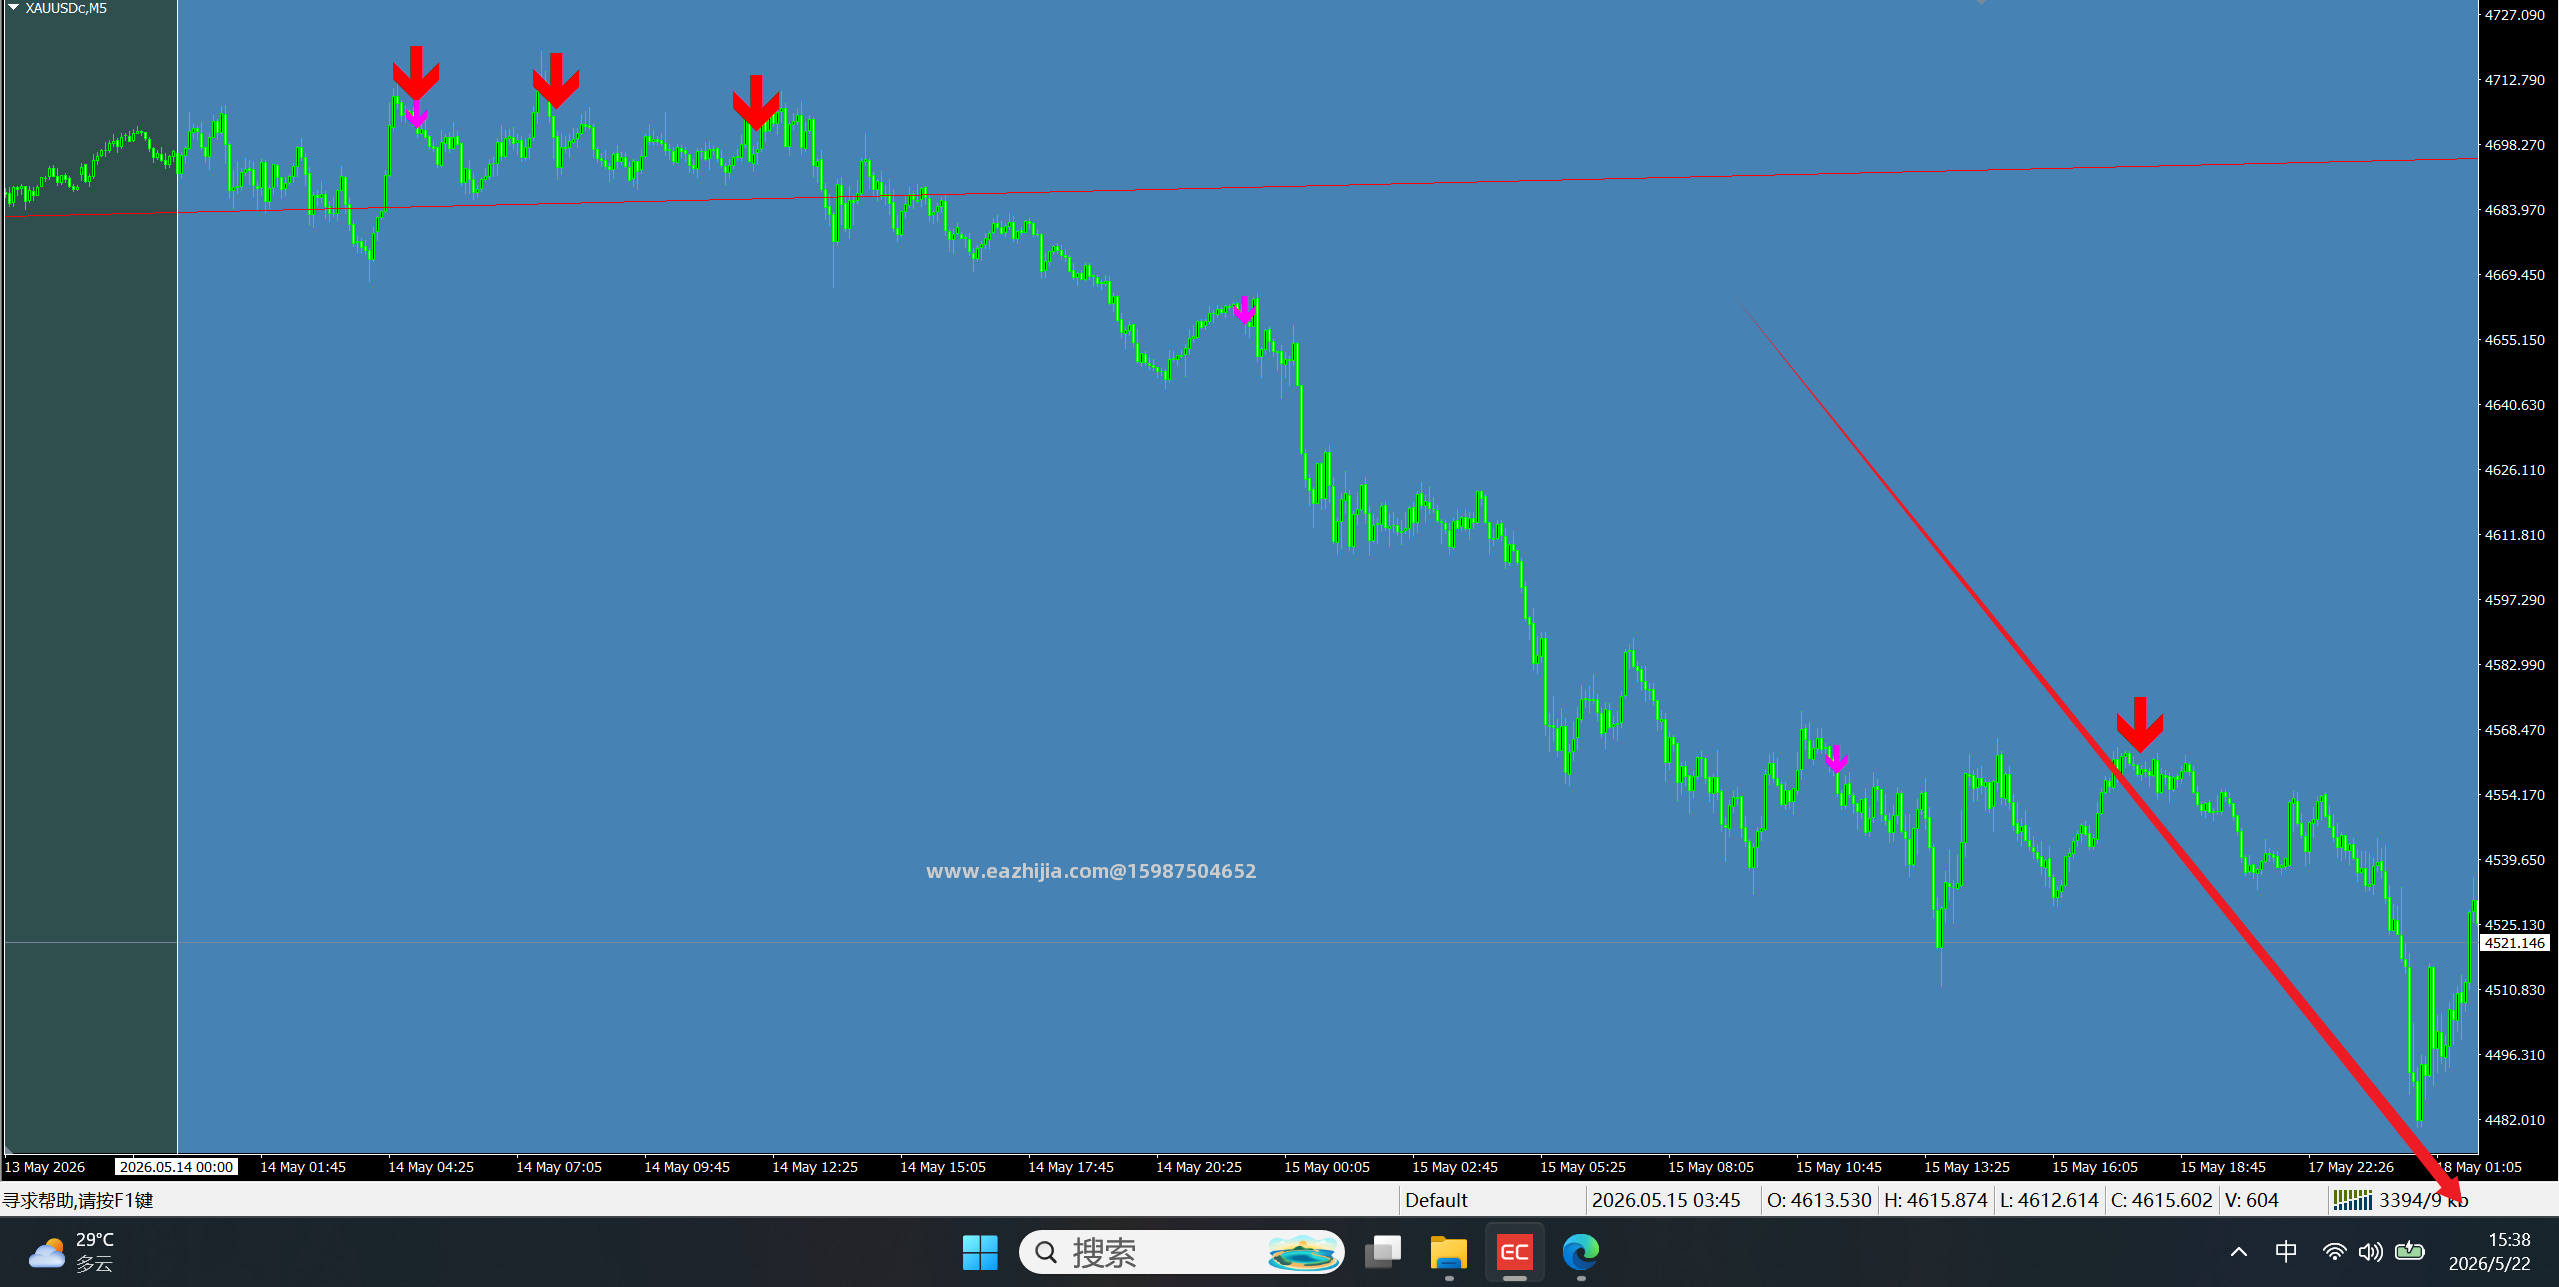Click the close price field C: 4615.602
Image resolution: width=2559 pixels, height=1287 pixels.
click(2162, 1200)
